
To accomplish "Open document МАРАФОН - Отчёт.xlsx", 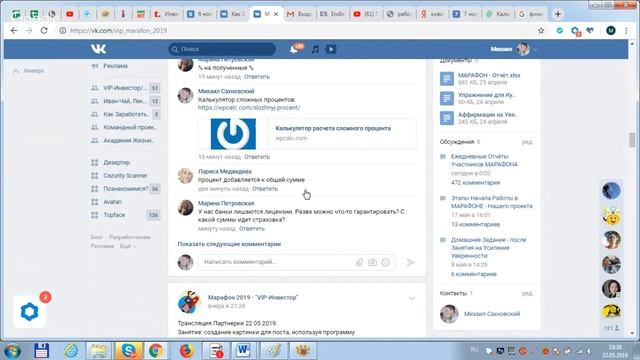I will click(x=489, y=76).
